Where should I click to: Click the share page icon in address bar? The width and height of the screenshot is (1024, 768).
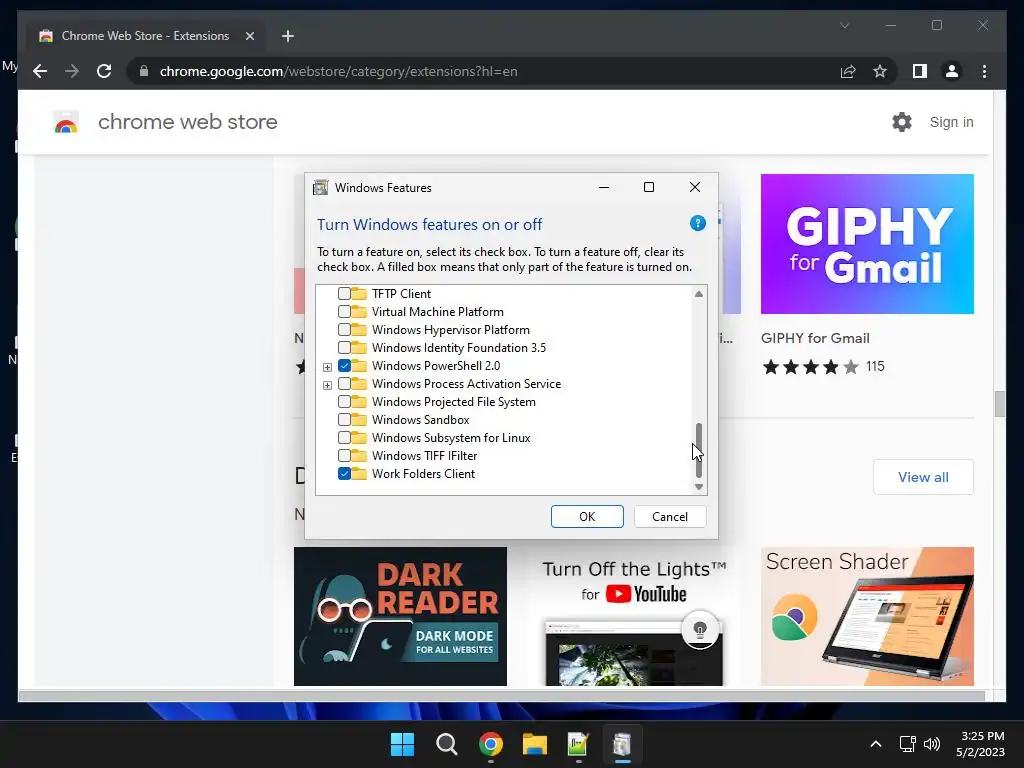(848, 71)
